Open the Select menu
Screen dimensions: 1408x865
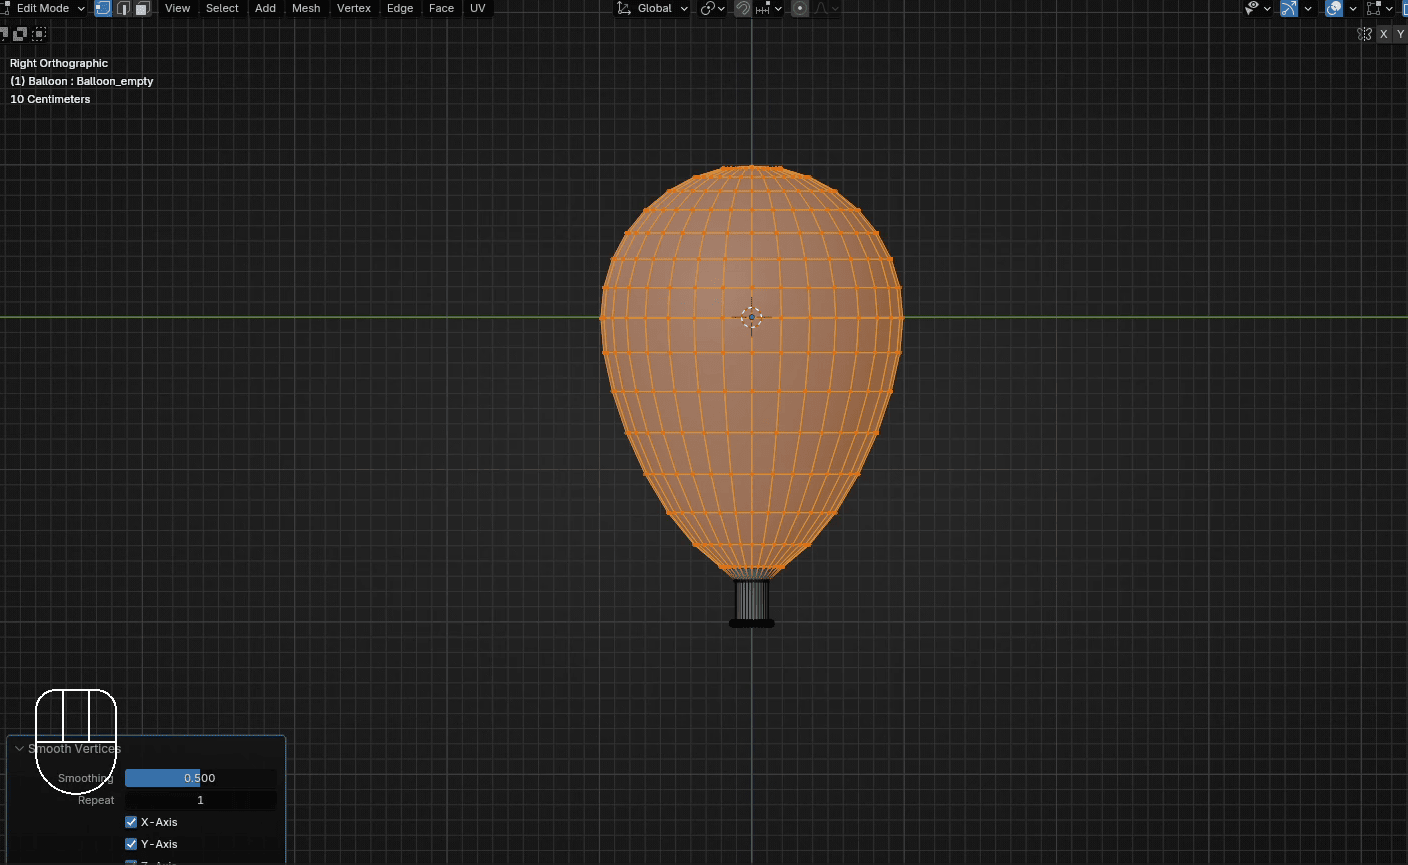point(222,8)
